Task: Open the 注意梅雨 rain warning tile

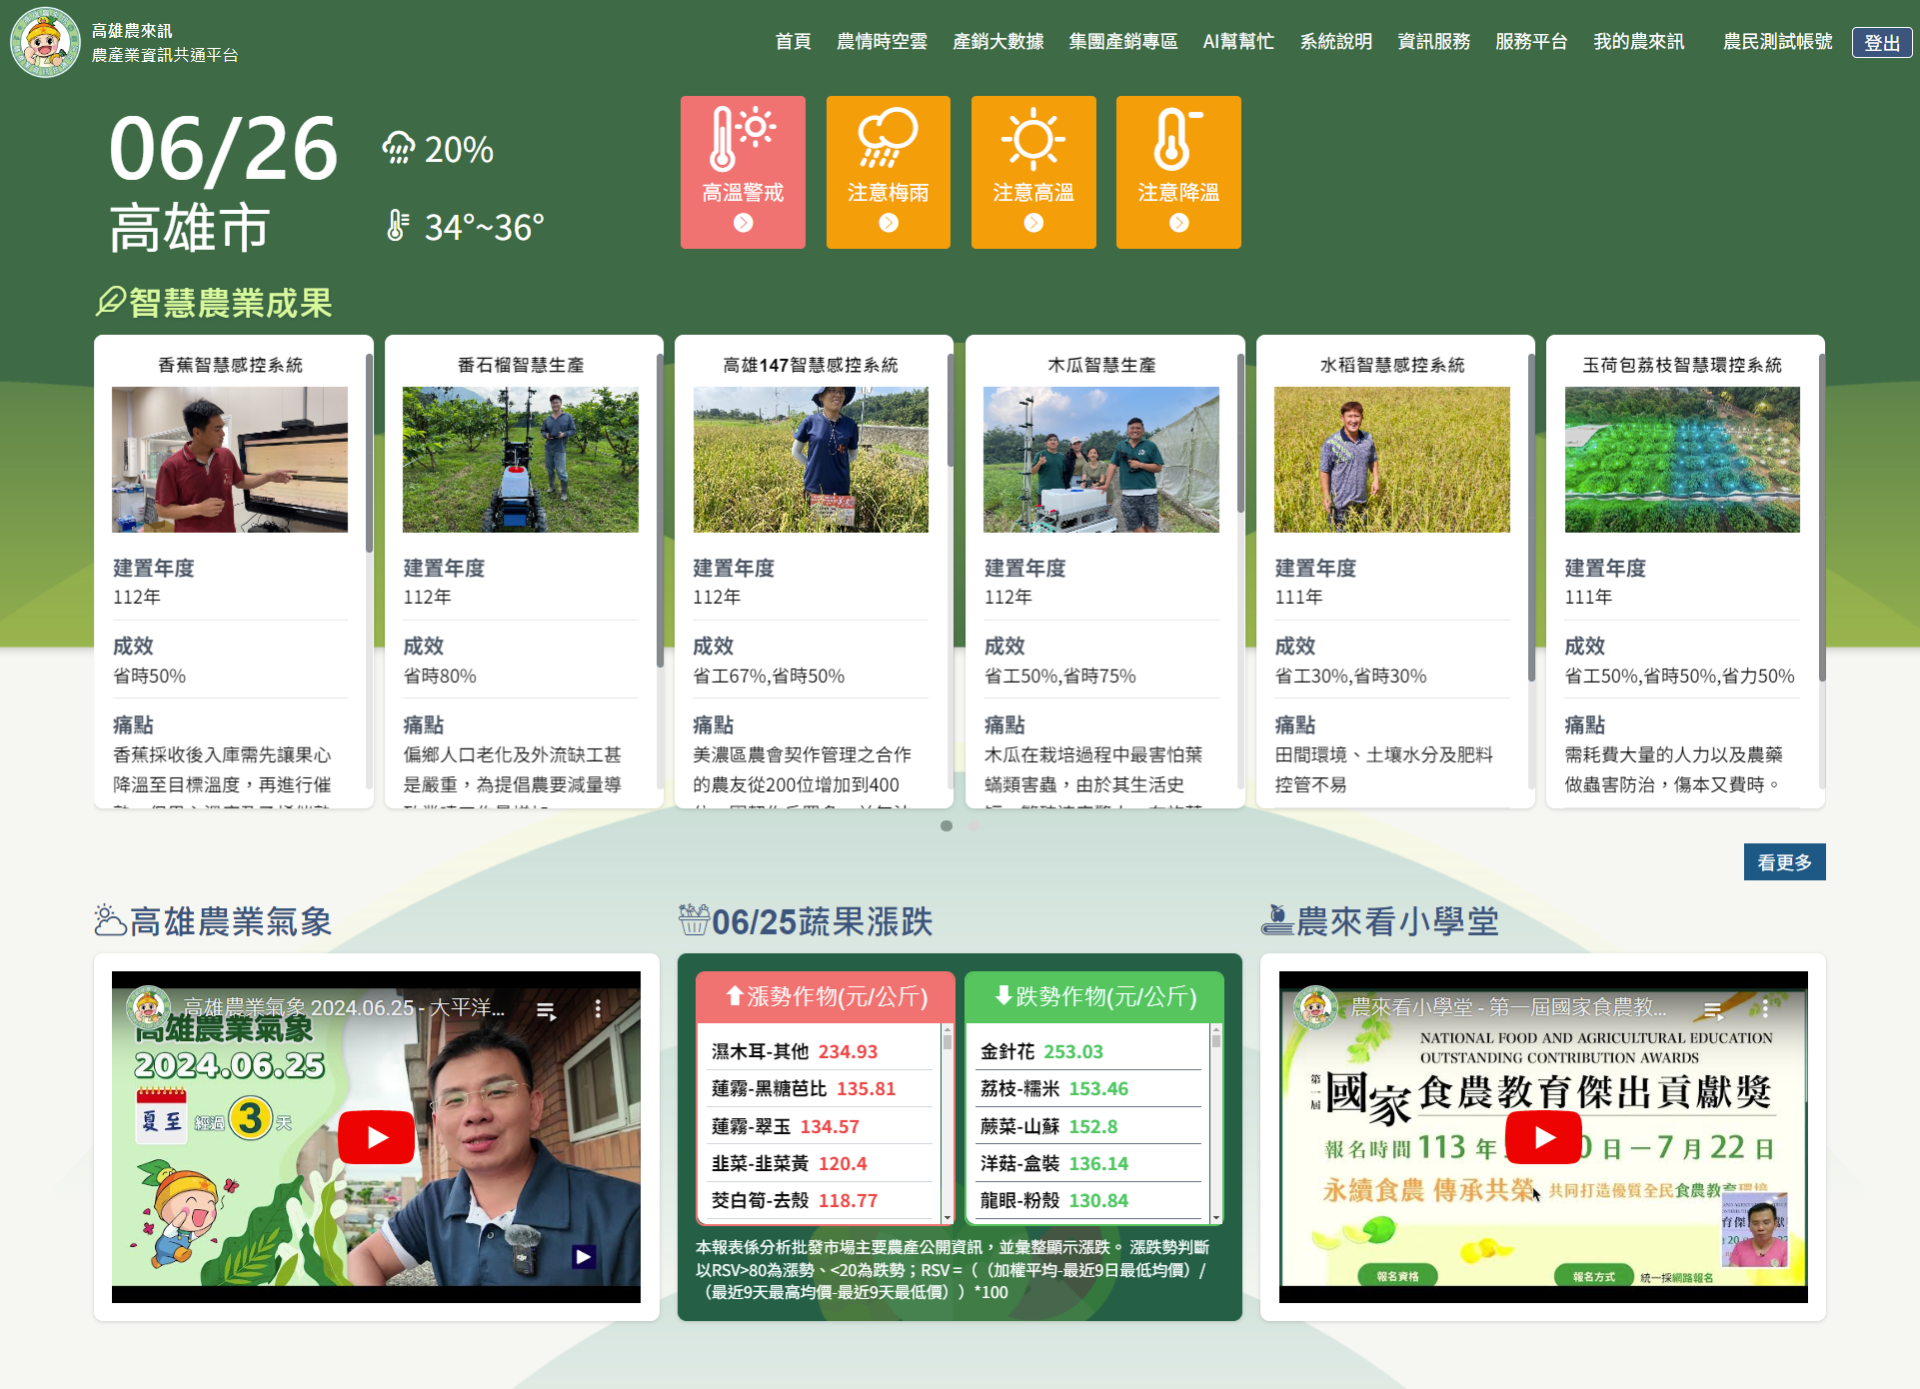Action: click(888, 172)
